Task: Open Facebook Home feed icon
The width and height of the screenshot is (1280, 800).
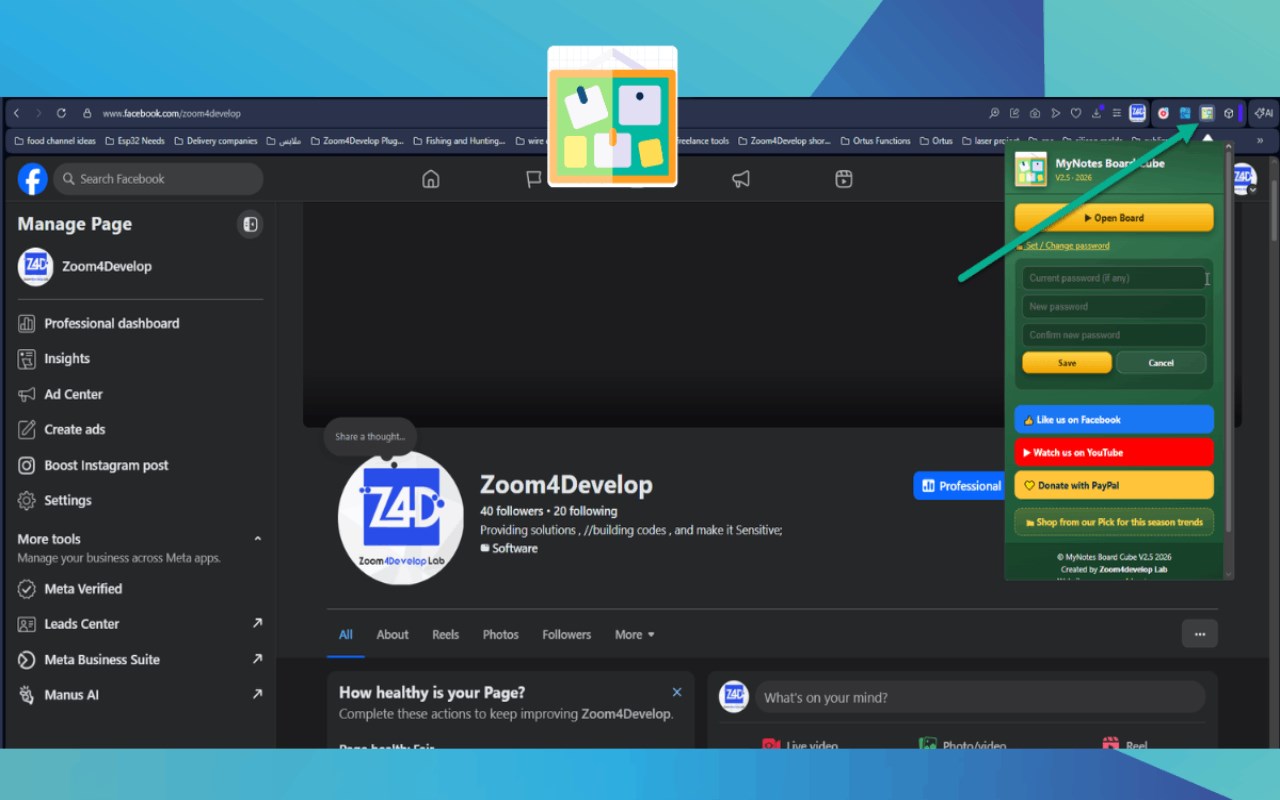Action: click(431, 179)
